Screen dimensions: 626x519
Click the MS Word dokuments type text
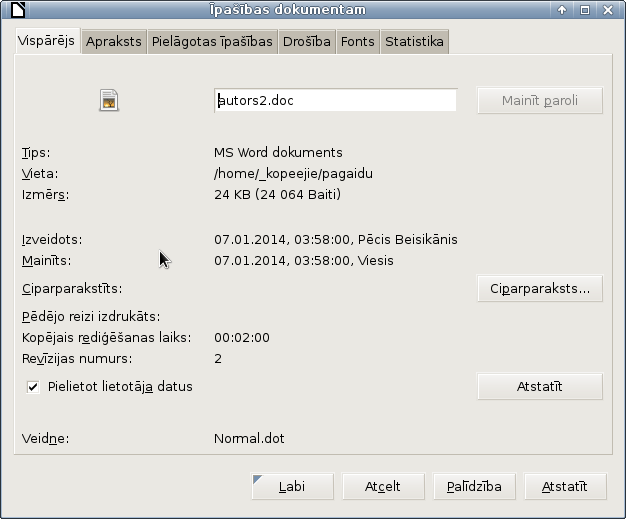278,153
